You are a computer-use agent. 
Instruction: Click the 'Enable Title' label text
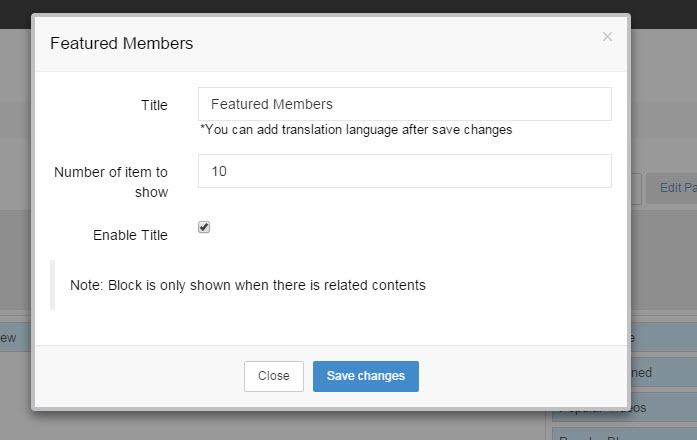[x=130, y=235]
